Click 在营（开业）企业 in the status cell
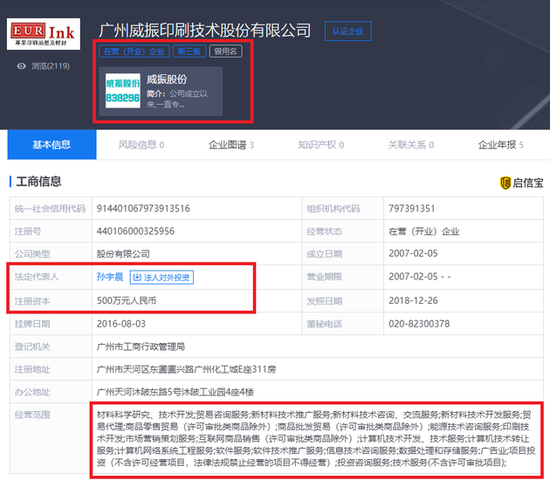 (424, 232)
